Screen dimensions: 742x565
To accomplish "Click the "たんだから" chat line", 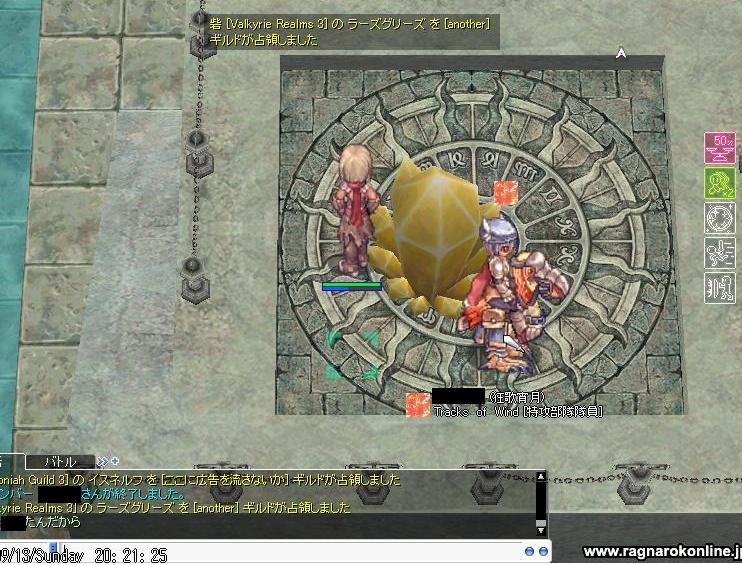I will [53, 522].
